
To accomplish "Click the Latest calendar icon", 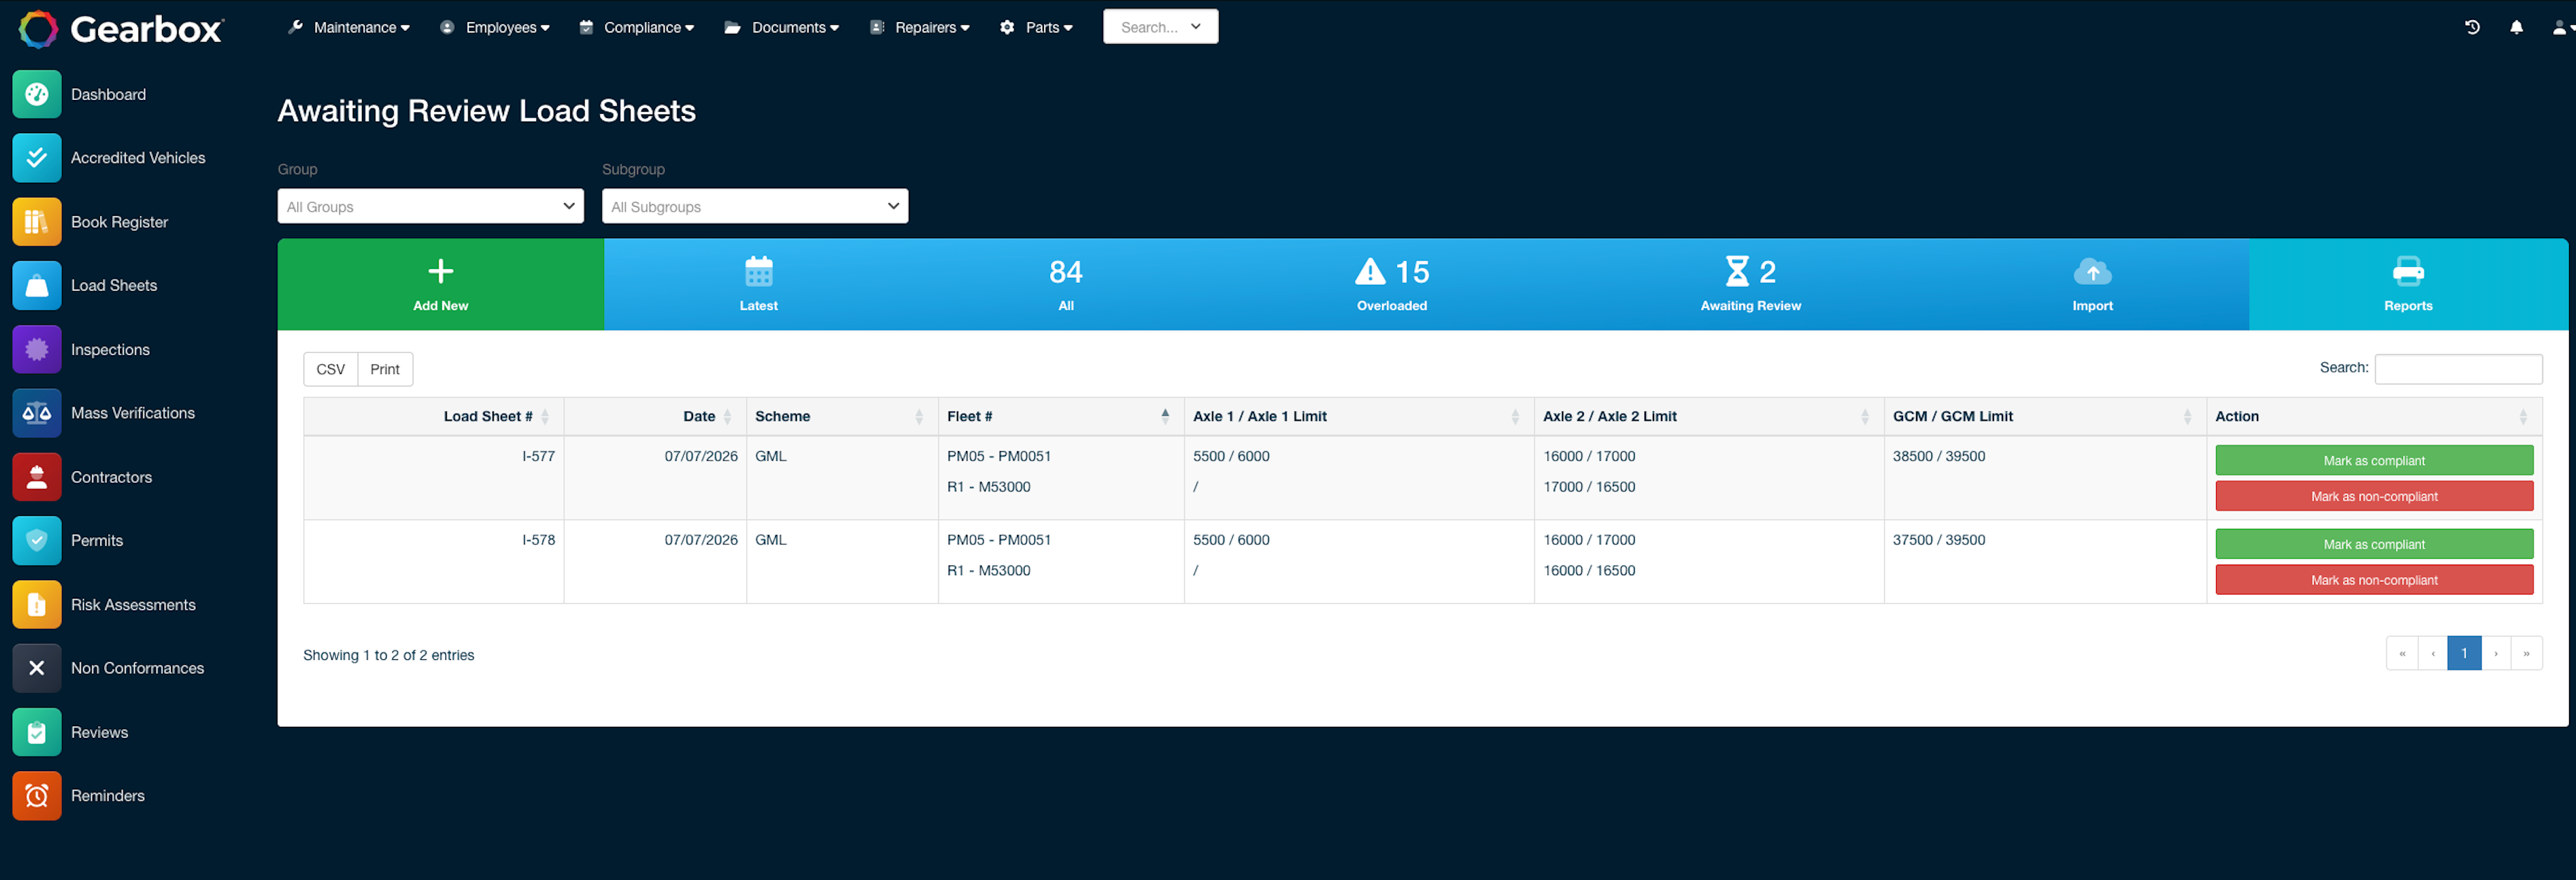I will pyautogui.click(x=759, y=271).
